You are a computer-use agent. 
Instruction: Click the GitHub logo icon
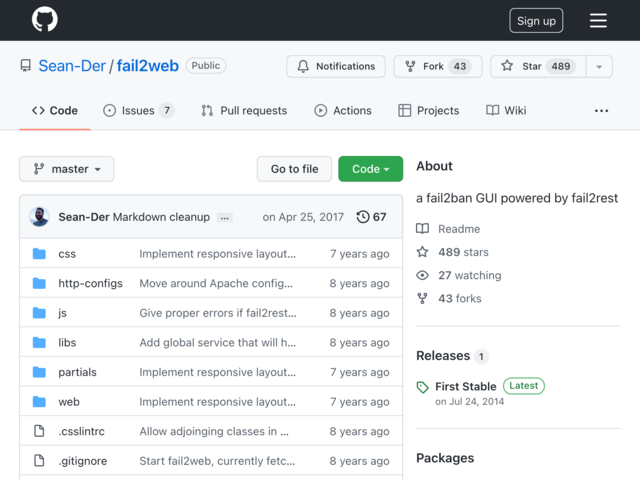click(44, 20)
